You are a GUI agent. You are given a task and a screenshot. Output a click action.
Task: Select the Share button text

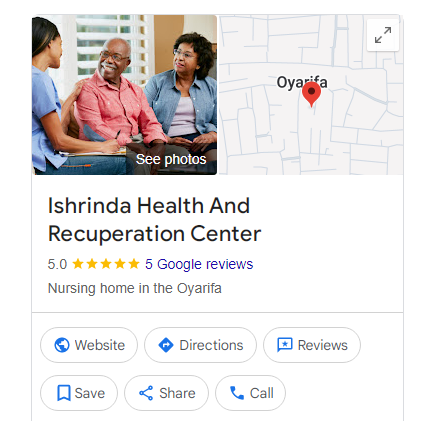[177, 393]
